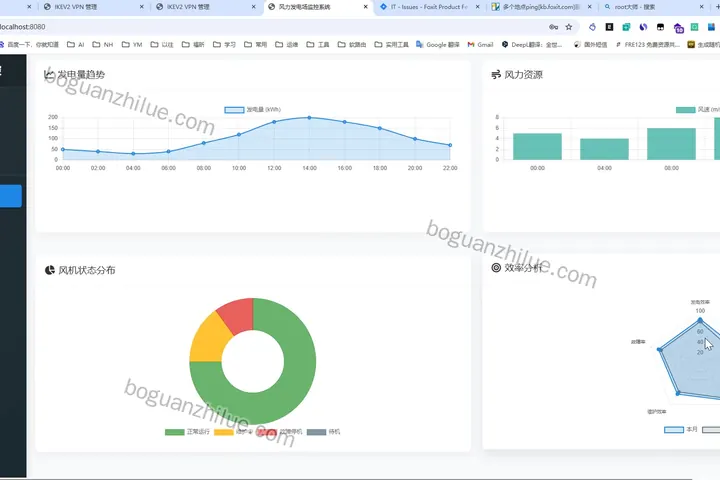Image resolution: width=720 pixels, height=480 pixels.
Task: Expand the 软路由 bookmark folder
Action: [x=352, y=45]
